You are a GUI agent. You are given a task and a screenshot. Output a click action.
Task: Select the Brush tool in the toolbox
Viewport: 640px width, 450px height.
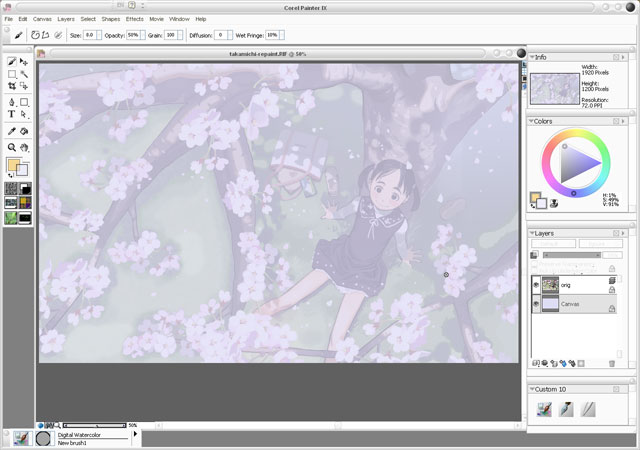[x=11, y=62]
